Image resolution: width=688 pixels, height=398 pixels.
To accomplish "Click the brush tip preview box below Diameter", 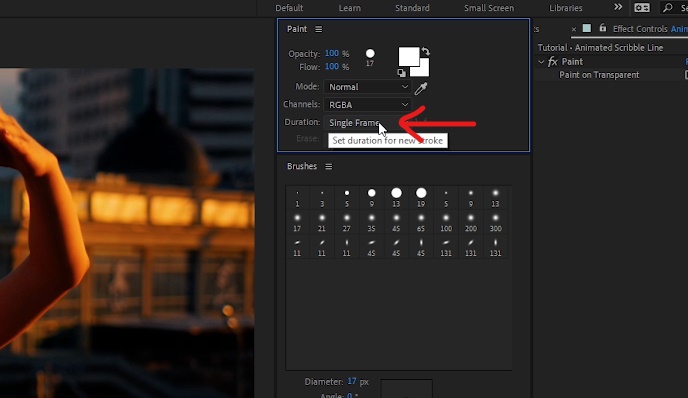I will coord(406,389).
